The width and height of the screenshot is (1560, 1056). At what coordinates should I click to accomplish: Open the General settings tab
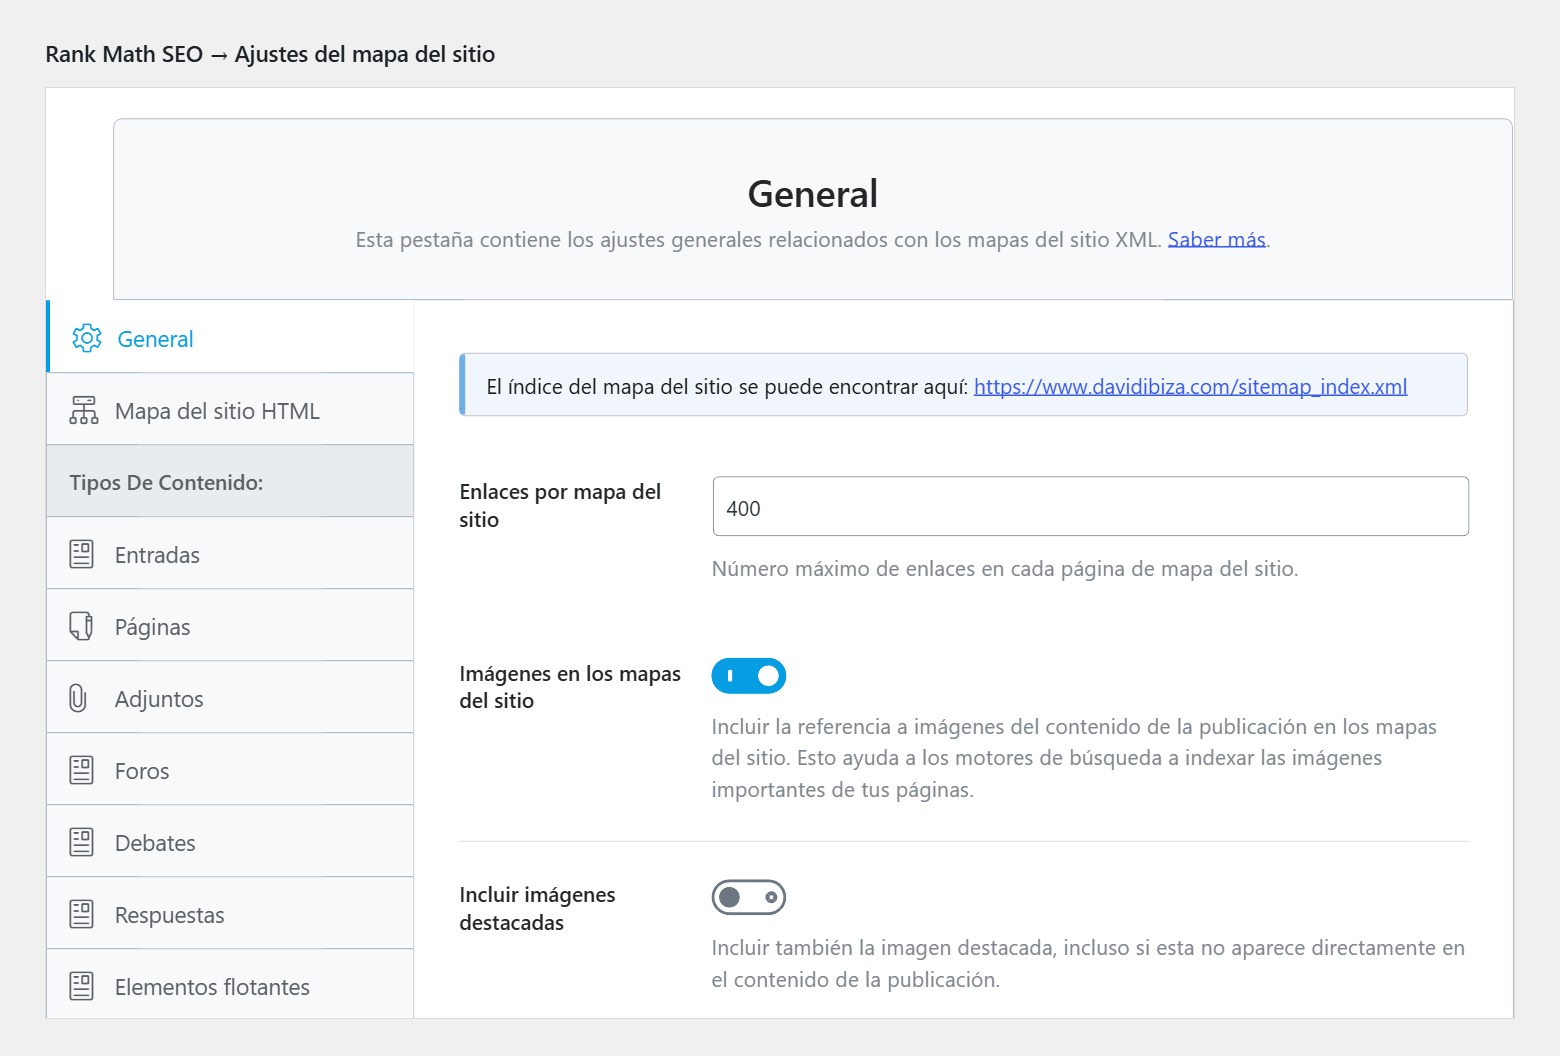[230, 337]
